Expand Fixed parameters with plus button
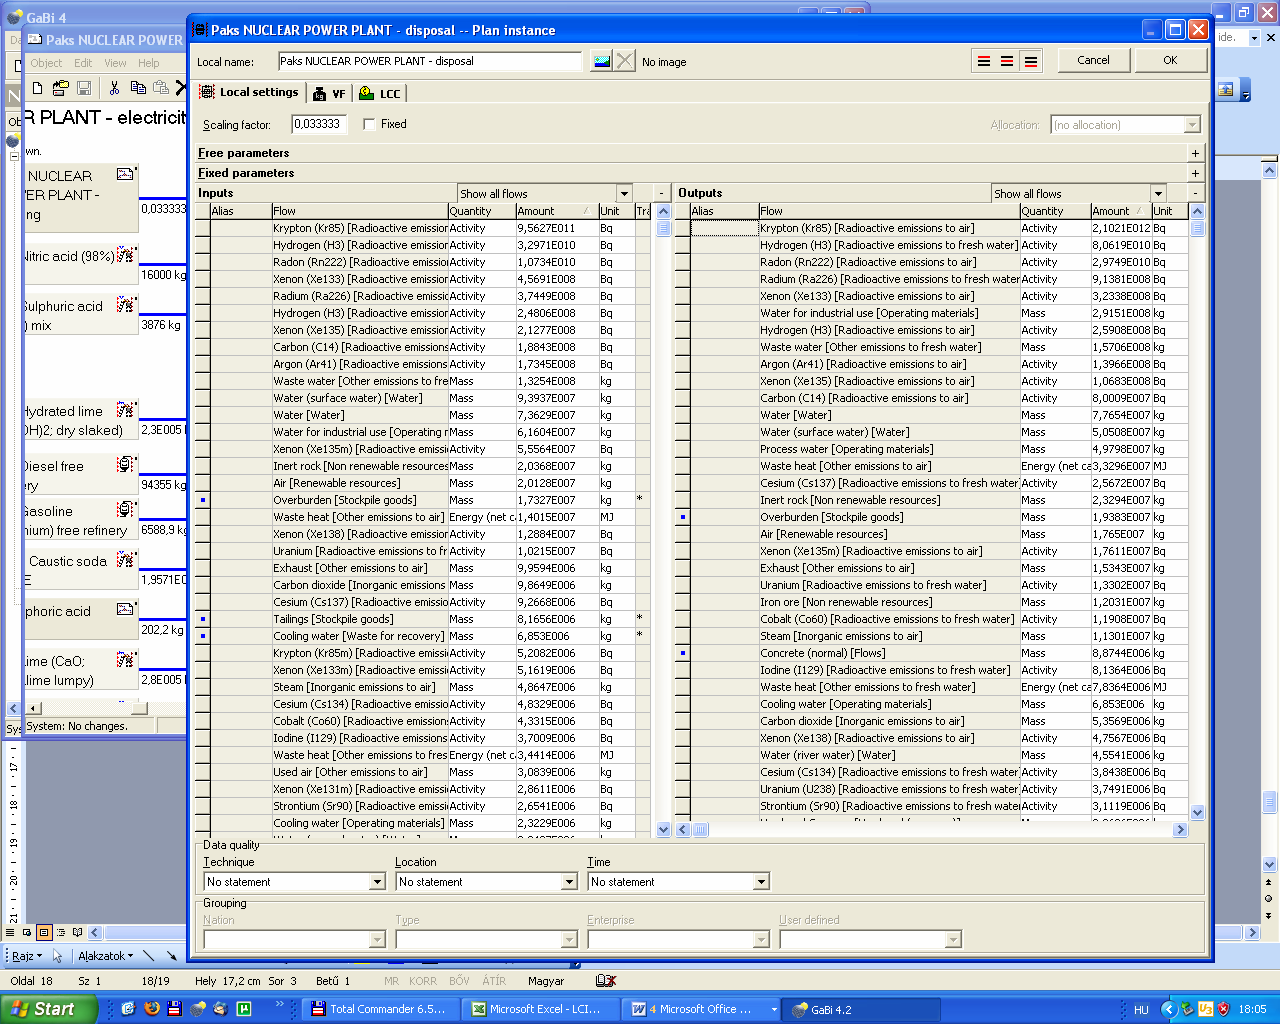The width and height of the screenshot is (1280, 1024). [1195, 173]
